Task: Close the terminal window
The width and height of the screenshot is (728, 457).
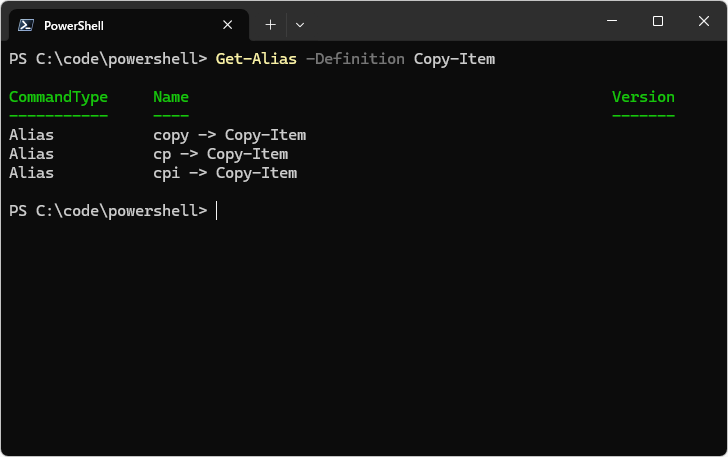Action: 703,21
